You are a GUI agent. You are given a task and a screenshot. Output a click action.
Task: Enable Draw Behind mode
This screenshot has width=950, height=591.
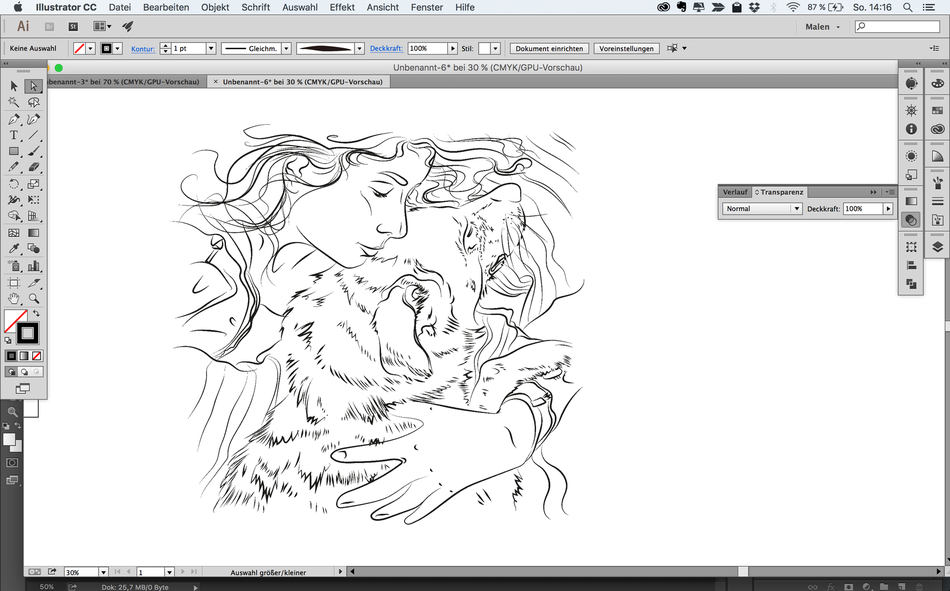coord(24,372)
